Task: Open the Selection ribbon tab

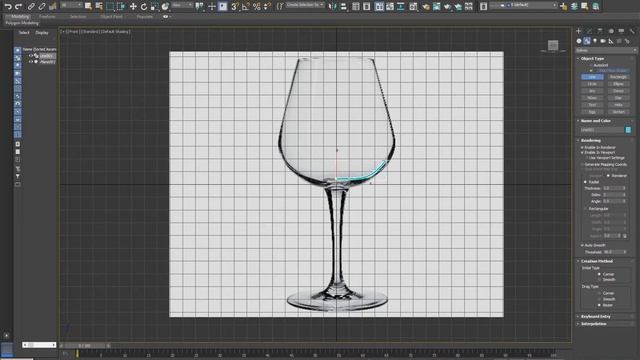Action: tap(78, 17)
